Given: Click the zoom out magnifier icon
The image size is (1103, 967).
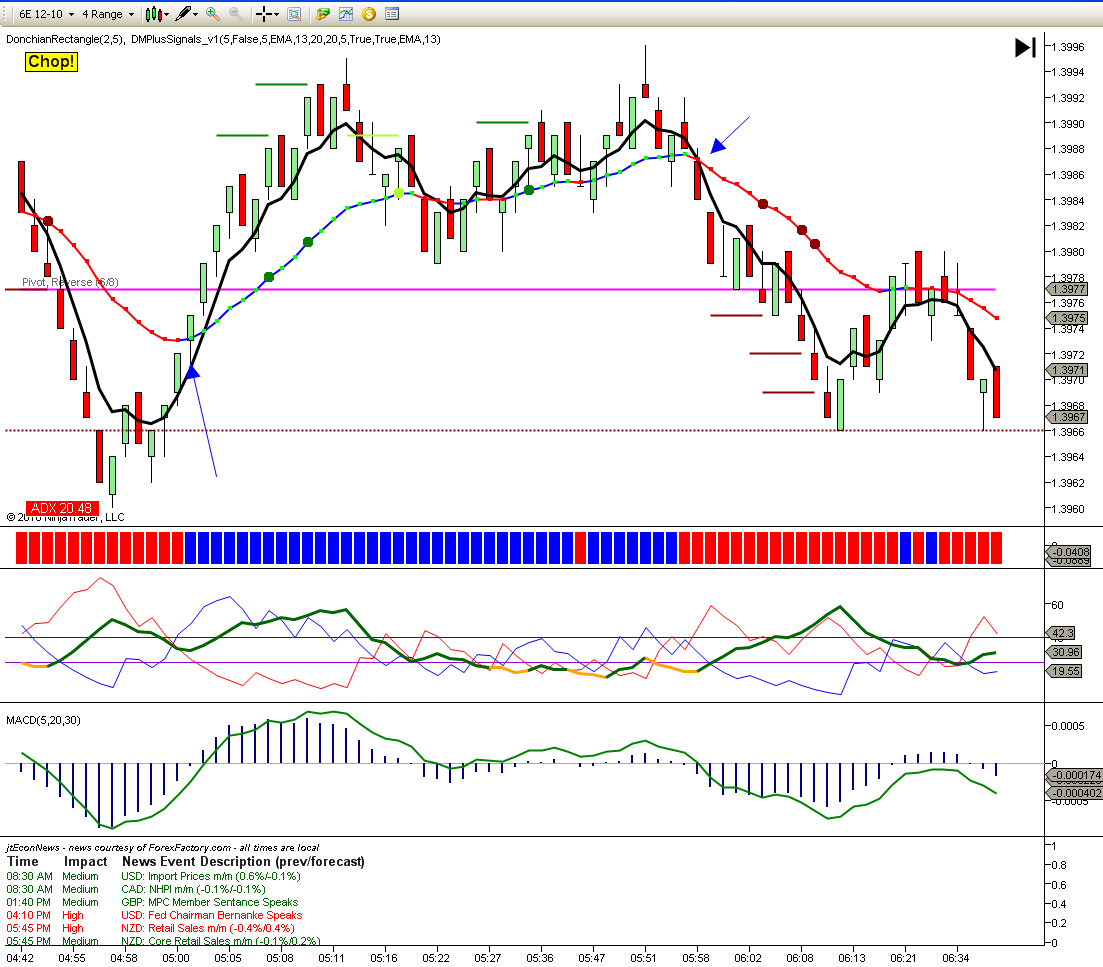Looking at the screenshot, I should coord(236,13).
